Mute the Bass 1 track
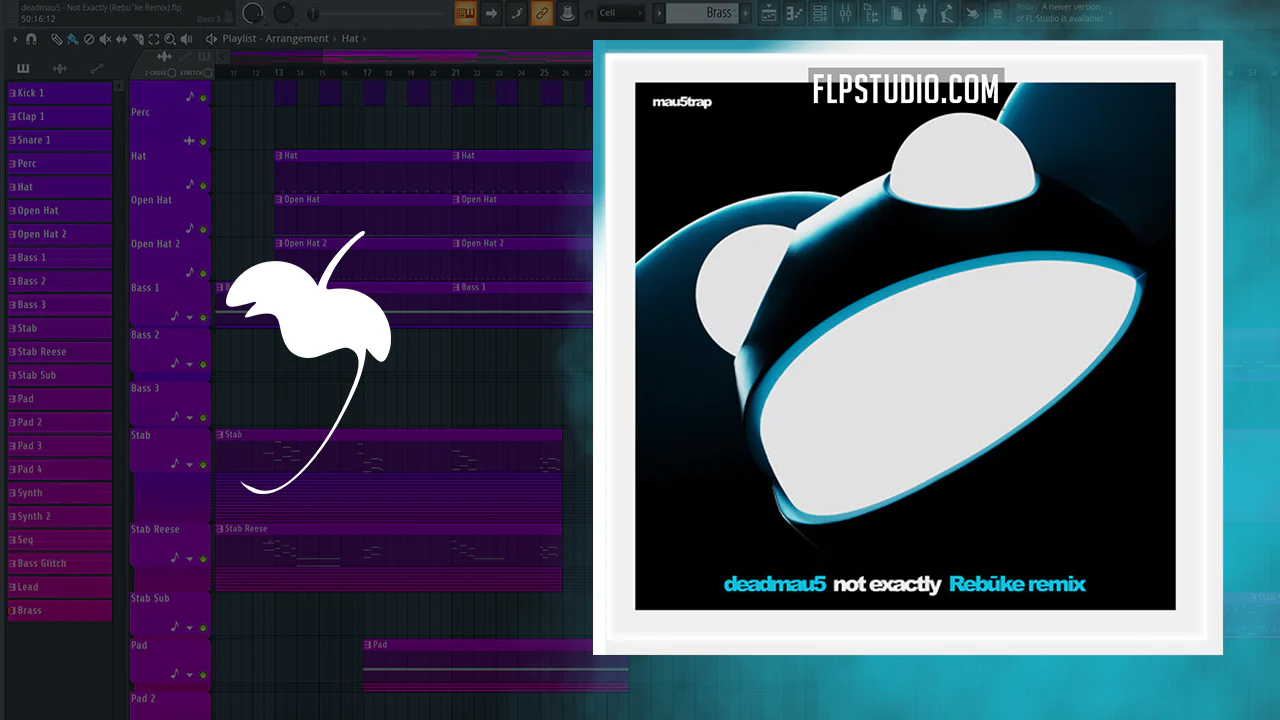The width and height of the screenshot is (1280, 720). tap(203, 317)
